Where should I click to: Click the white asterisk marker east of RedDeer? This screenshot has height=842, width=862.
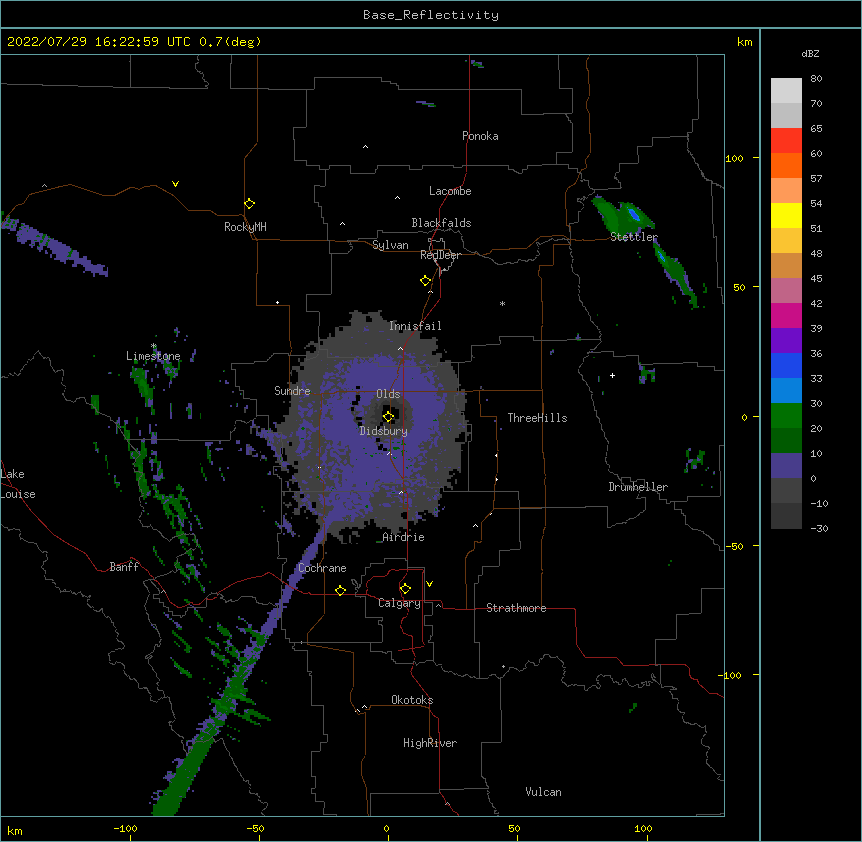point(502,303)
